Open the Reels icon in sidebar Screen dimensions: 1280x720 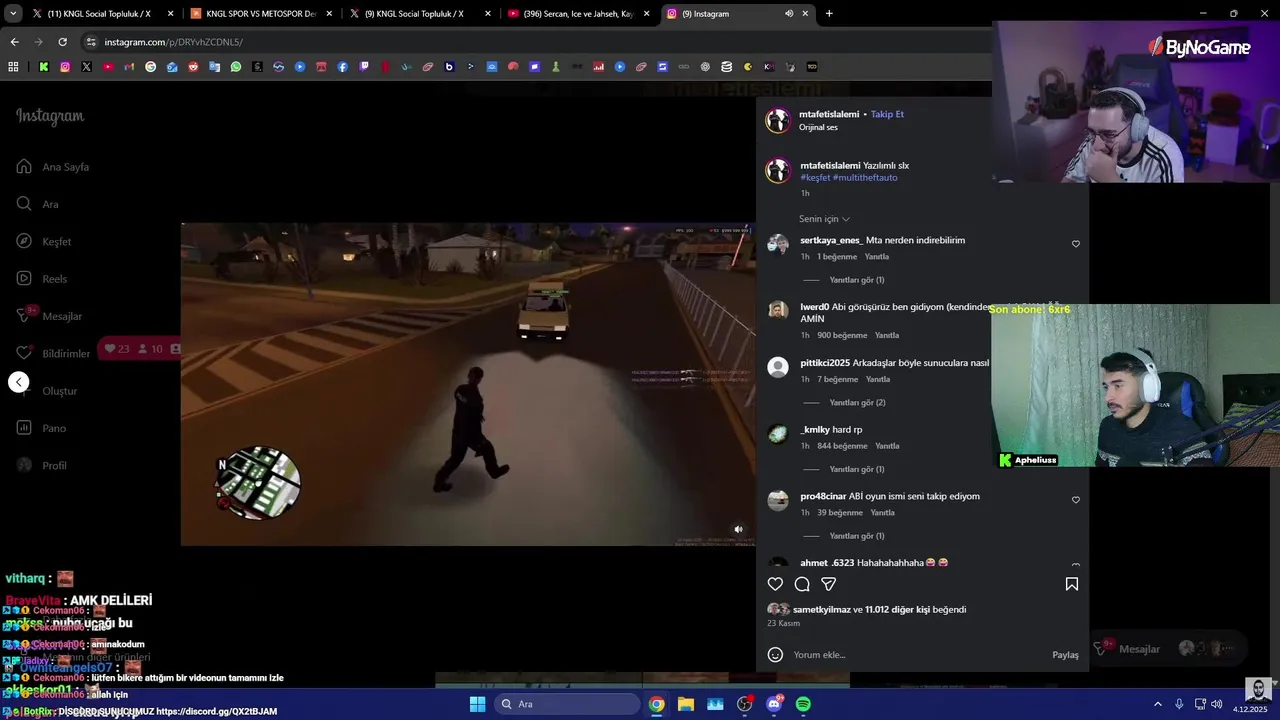coord(24,279)
